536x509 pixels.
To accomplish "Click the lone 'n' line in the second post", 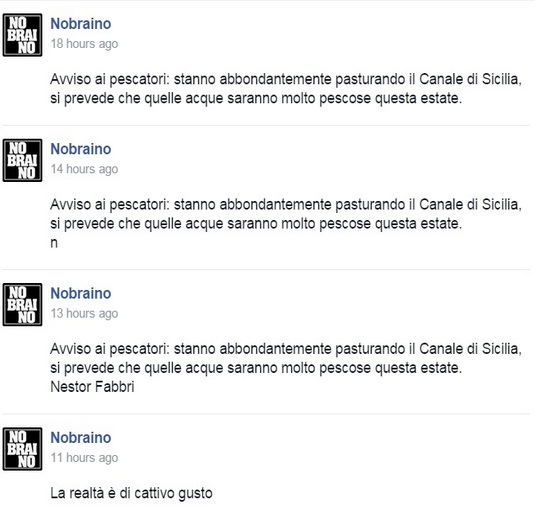I will point(54,243).
